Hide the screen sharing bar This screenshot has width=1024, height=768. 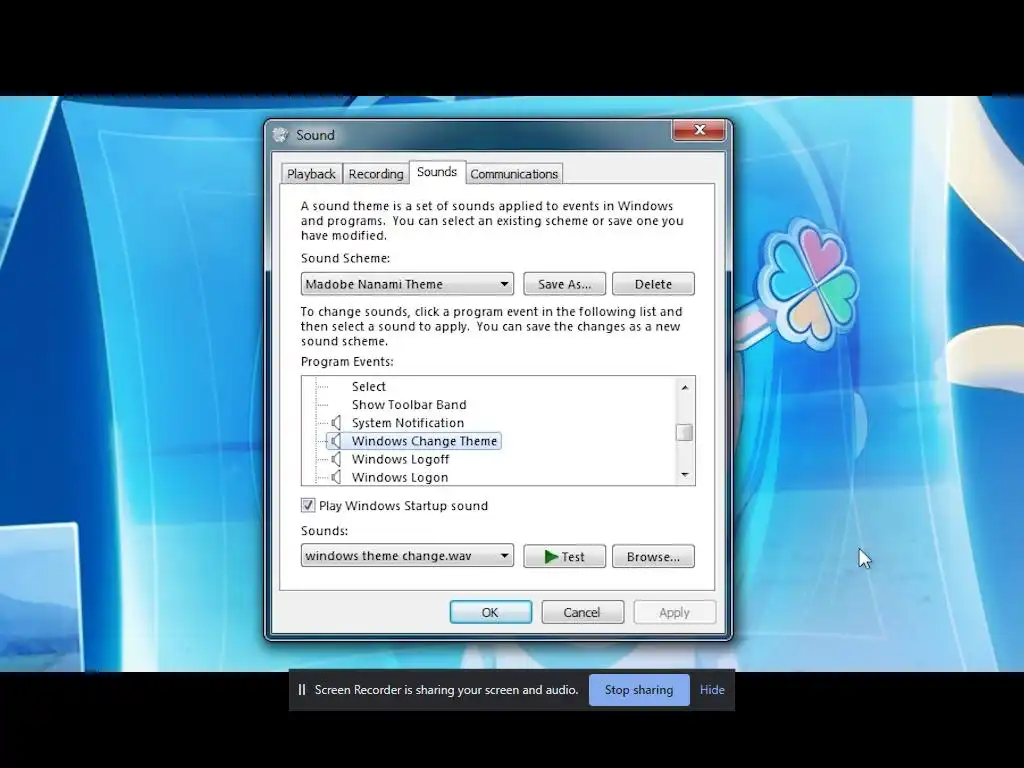(712, 690)
